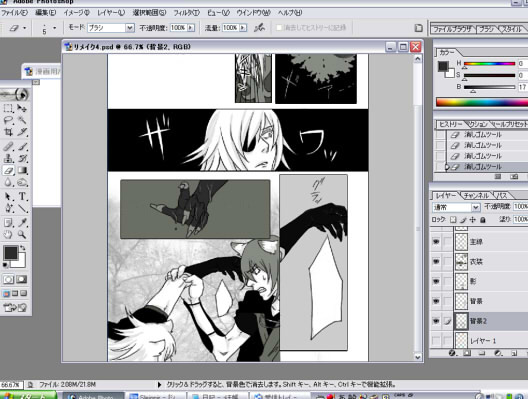This screenshot has height=399, width=528.
Task: Select the Line tool
Action: click(22, 208)
